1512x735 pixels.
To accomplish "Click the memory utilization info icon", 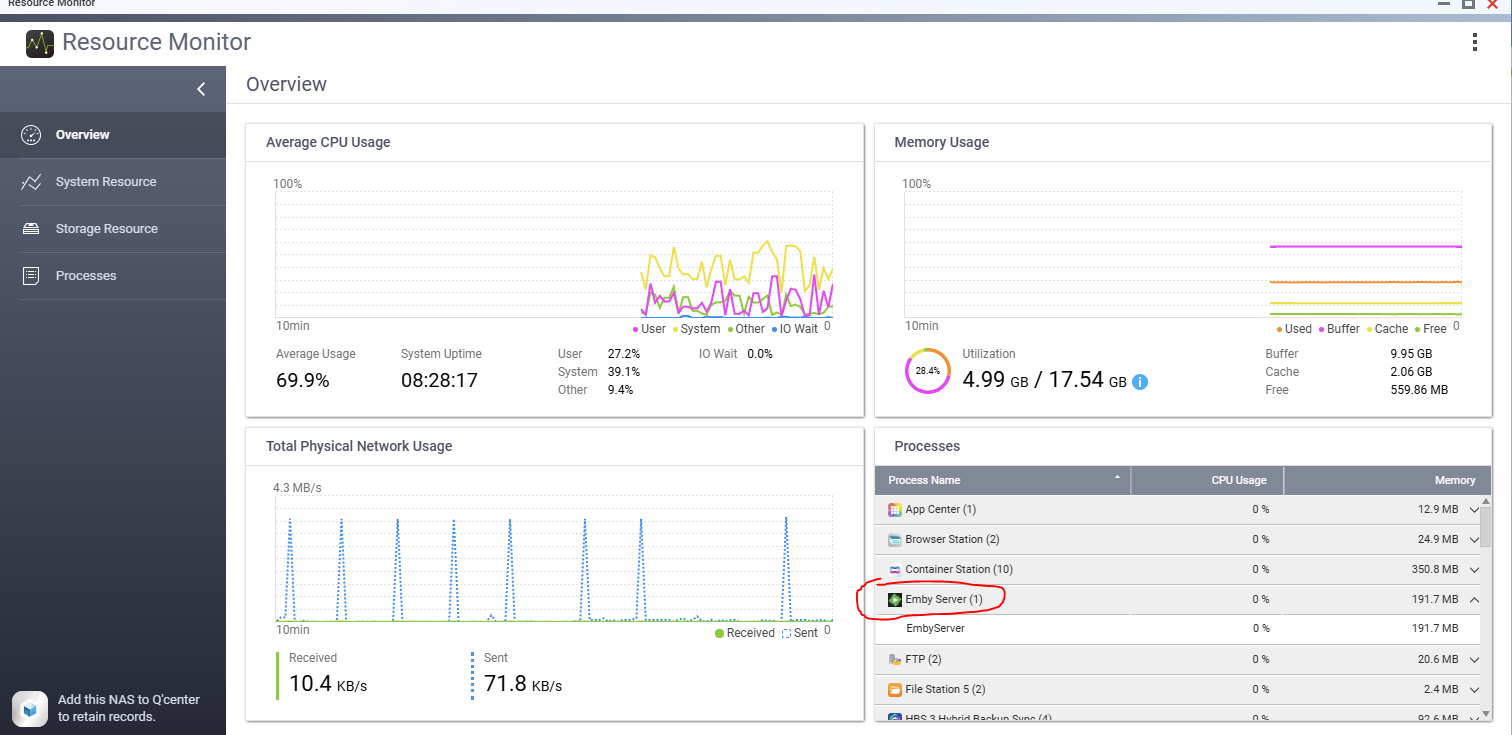I will [1140, 382].
